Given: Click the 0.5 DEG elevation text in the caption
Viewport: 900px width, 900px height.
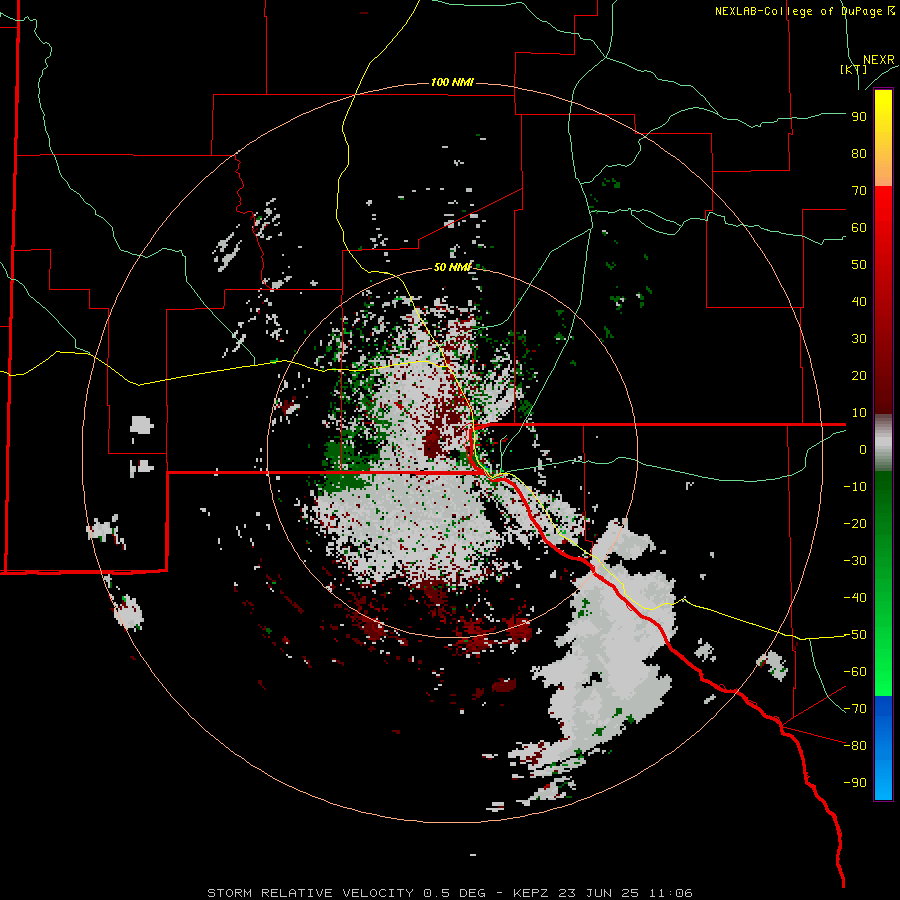Looking at the screenshot, I should pyautogui.click(x=455, y=893).
